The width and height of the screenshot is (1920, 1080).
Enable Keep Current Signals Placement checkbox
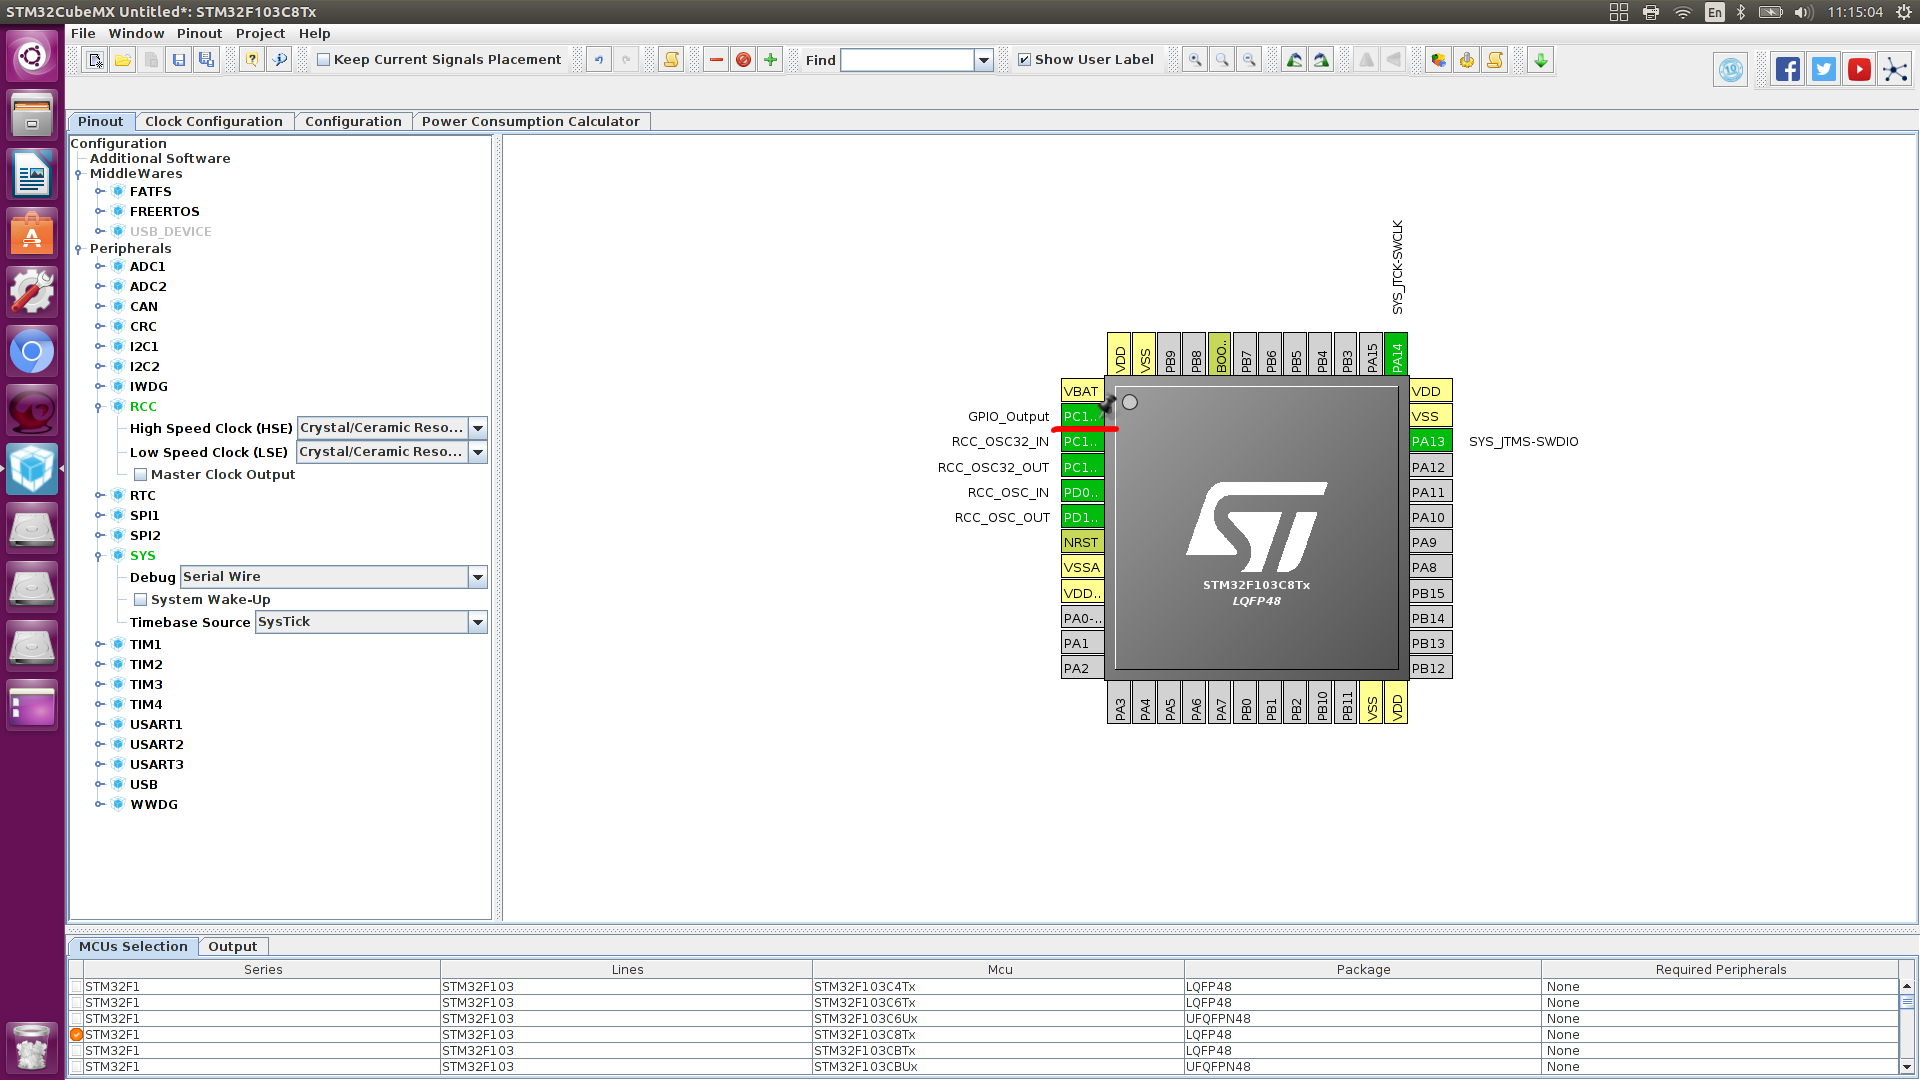coord(323,60)
